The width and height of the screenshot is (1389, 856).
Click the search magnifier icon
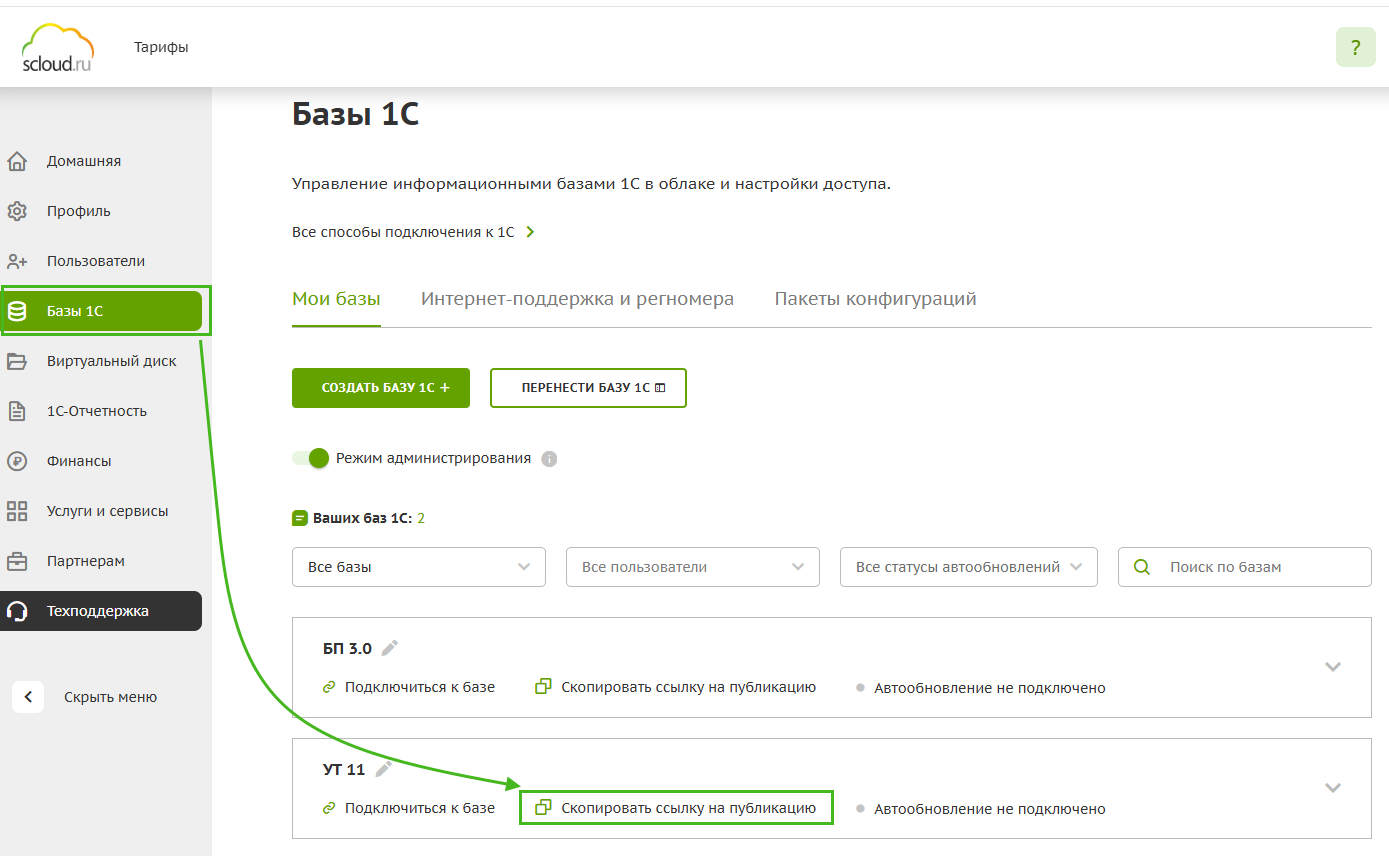[1143, 567]
